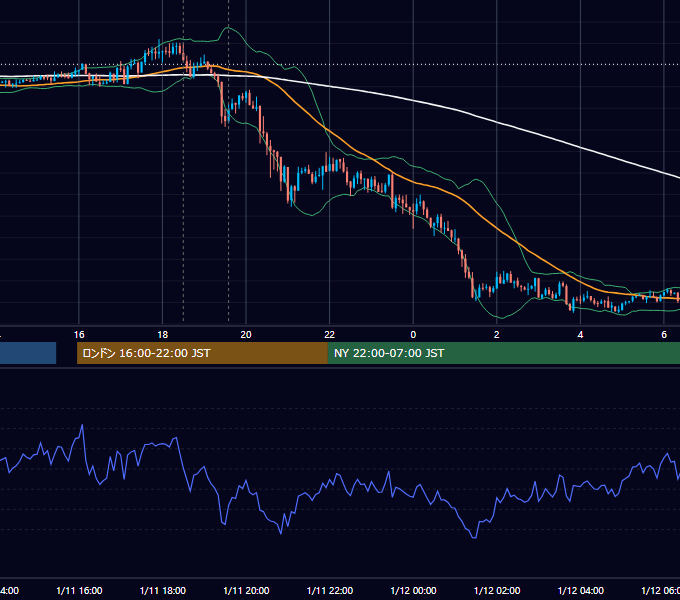
Task: Click the 16 hour label on the price chart
Action: pyautogui.click(x=79, y=335)
